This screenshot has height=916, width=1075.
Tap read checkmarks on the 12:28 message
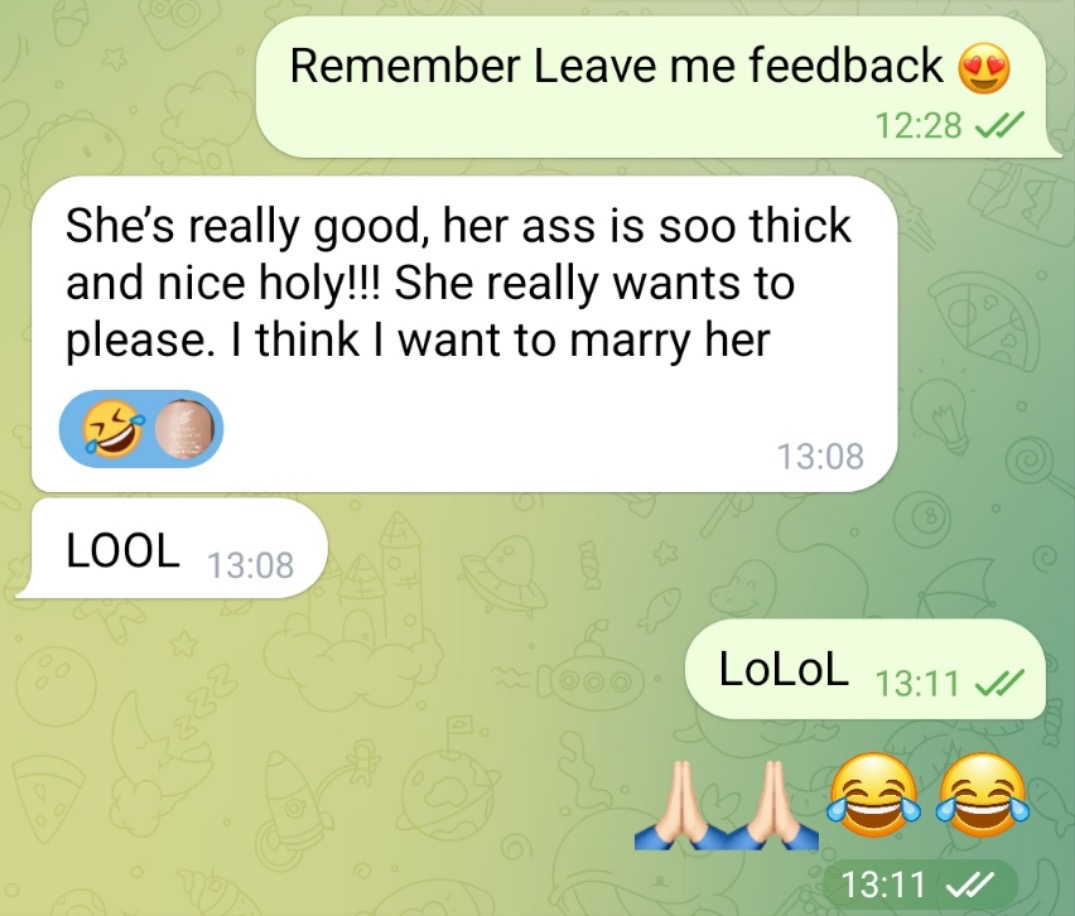tap(998, 125)
